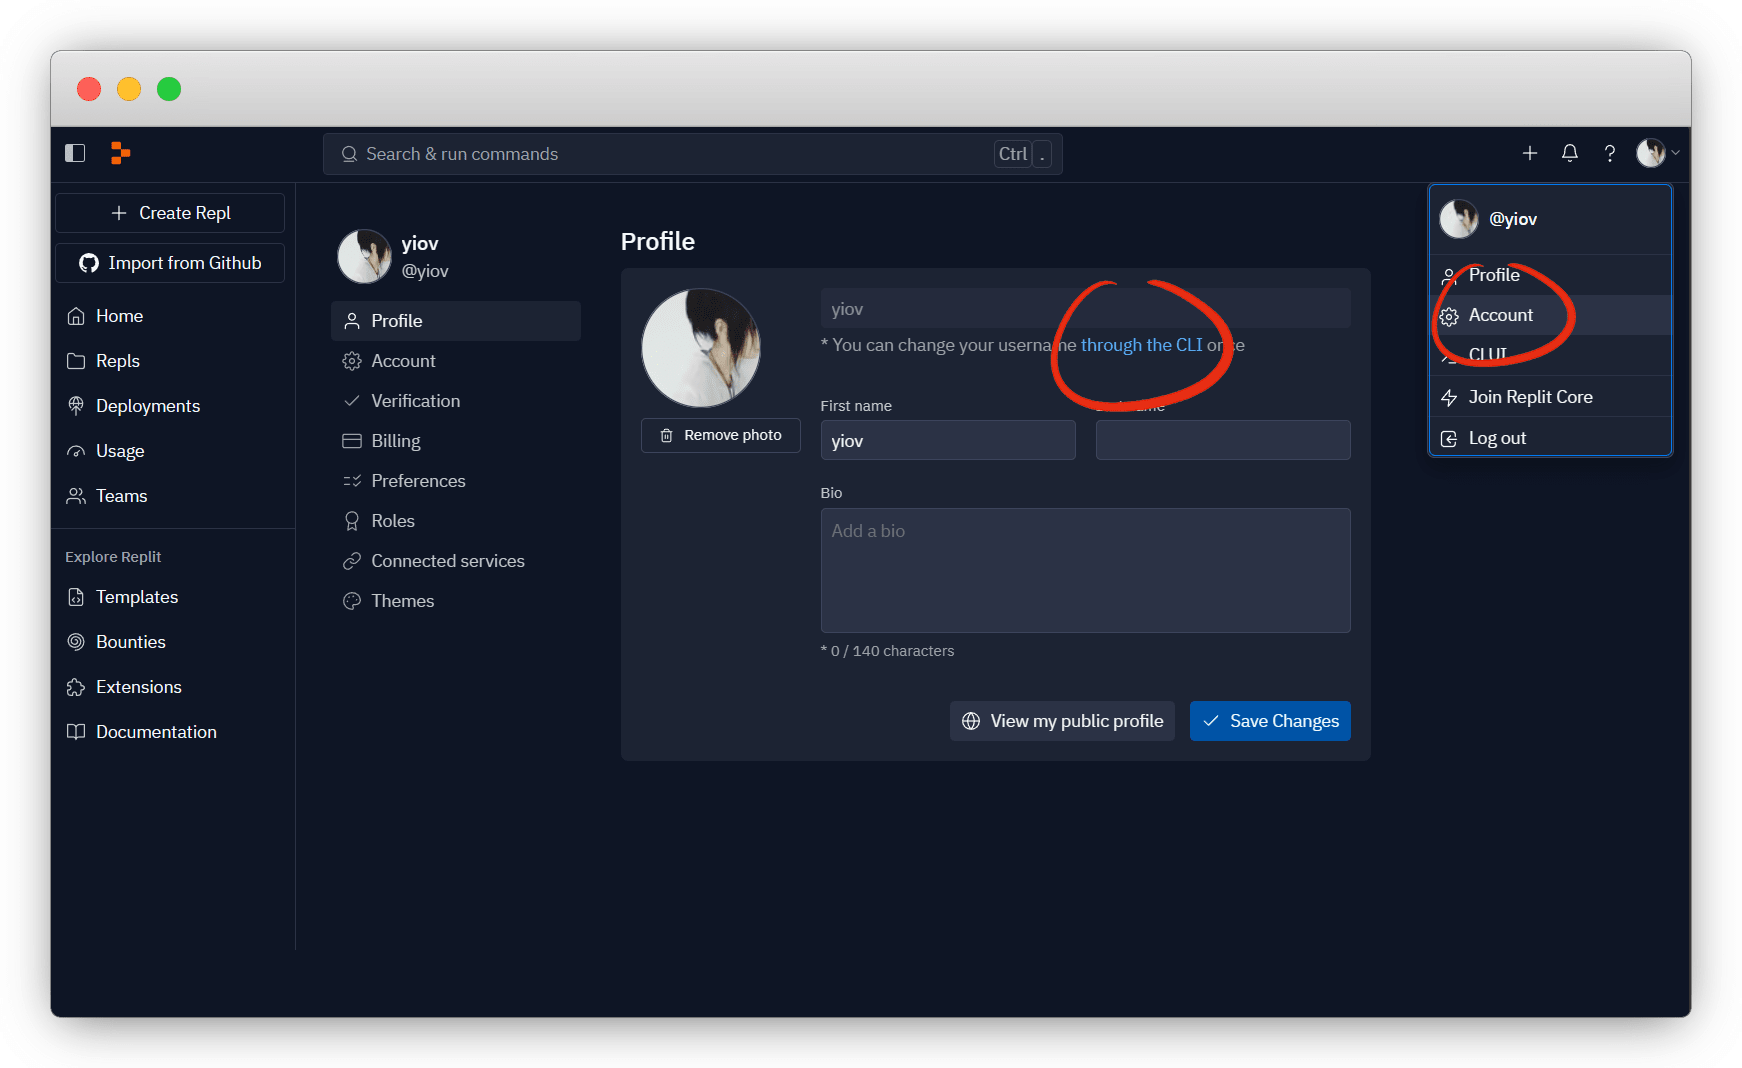The width and height of the screenshot is (1742, 1068).
Task: Open Bounties in the Explore sidebar
Action: click(130, 642)
